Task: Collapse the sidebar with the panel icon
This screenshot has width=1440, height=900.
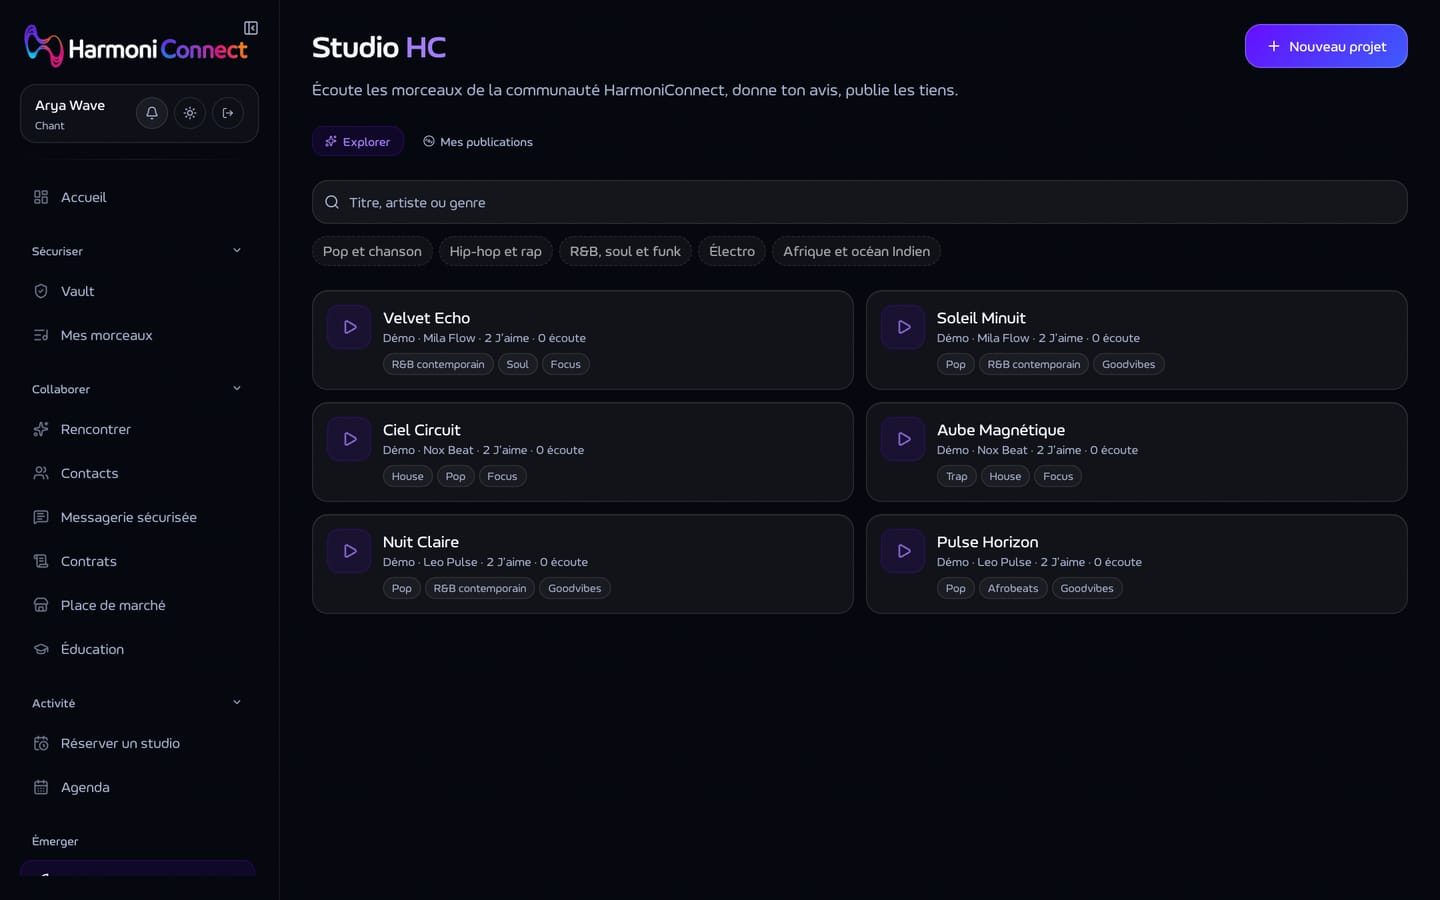Action: coord(251,28)
